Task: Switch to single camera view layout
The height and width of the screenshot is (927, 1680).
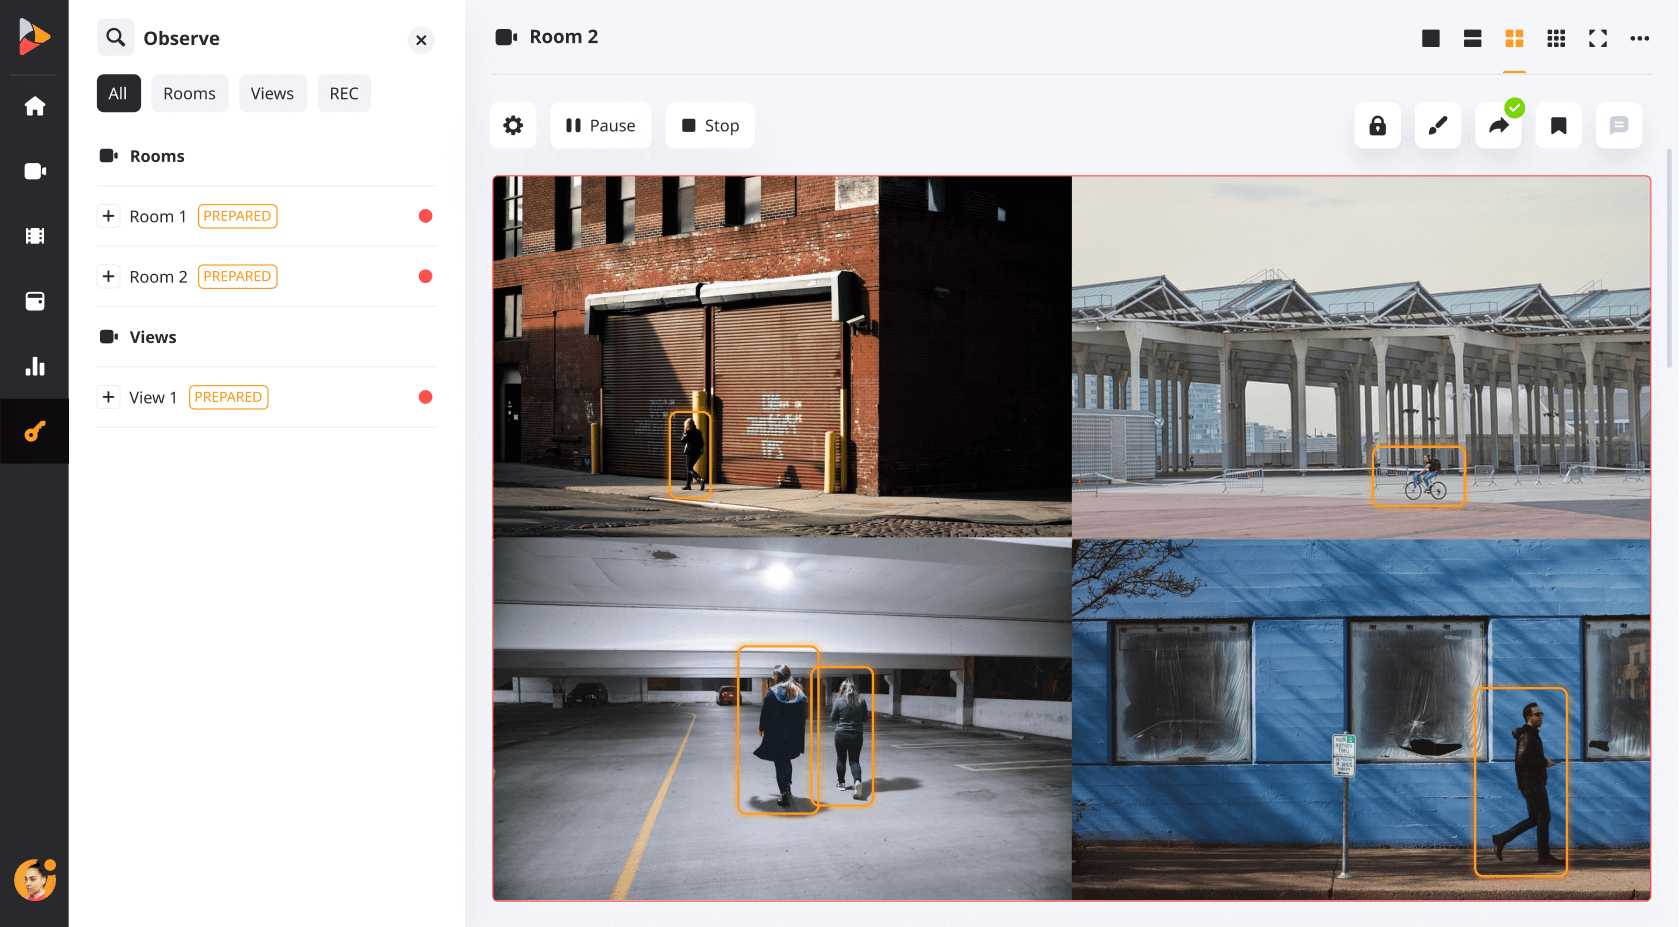Action: [1430, 37]
